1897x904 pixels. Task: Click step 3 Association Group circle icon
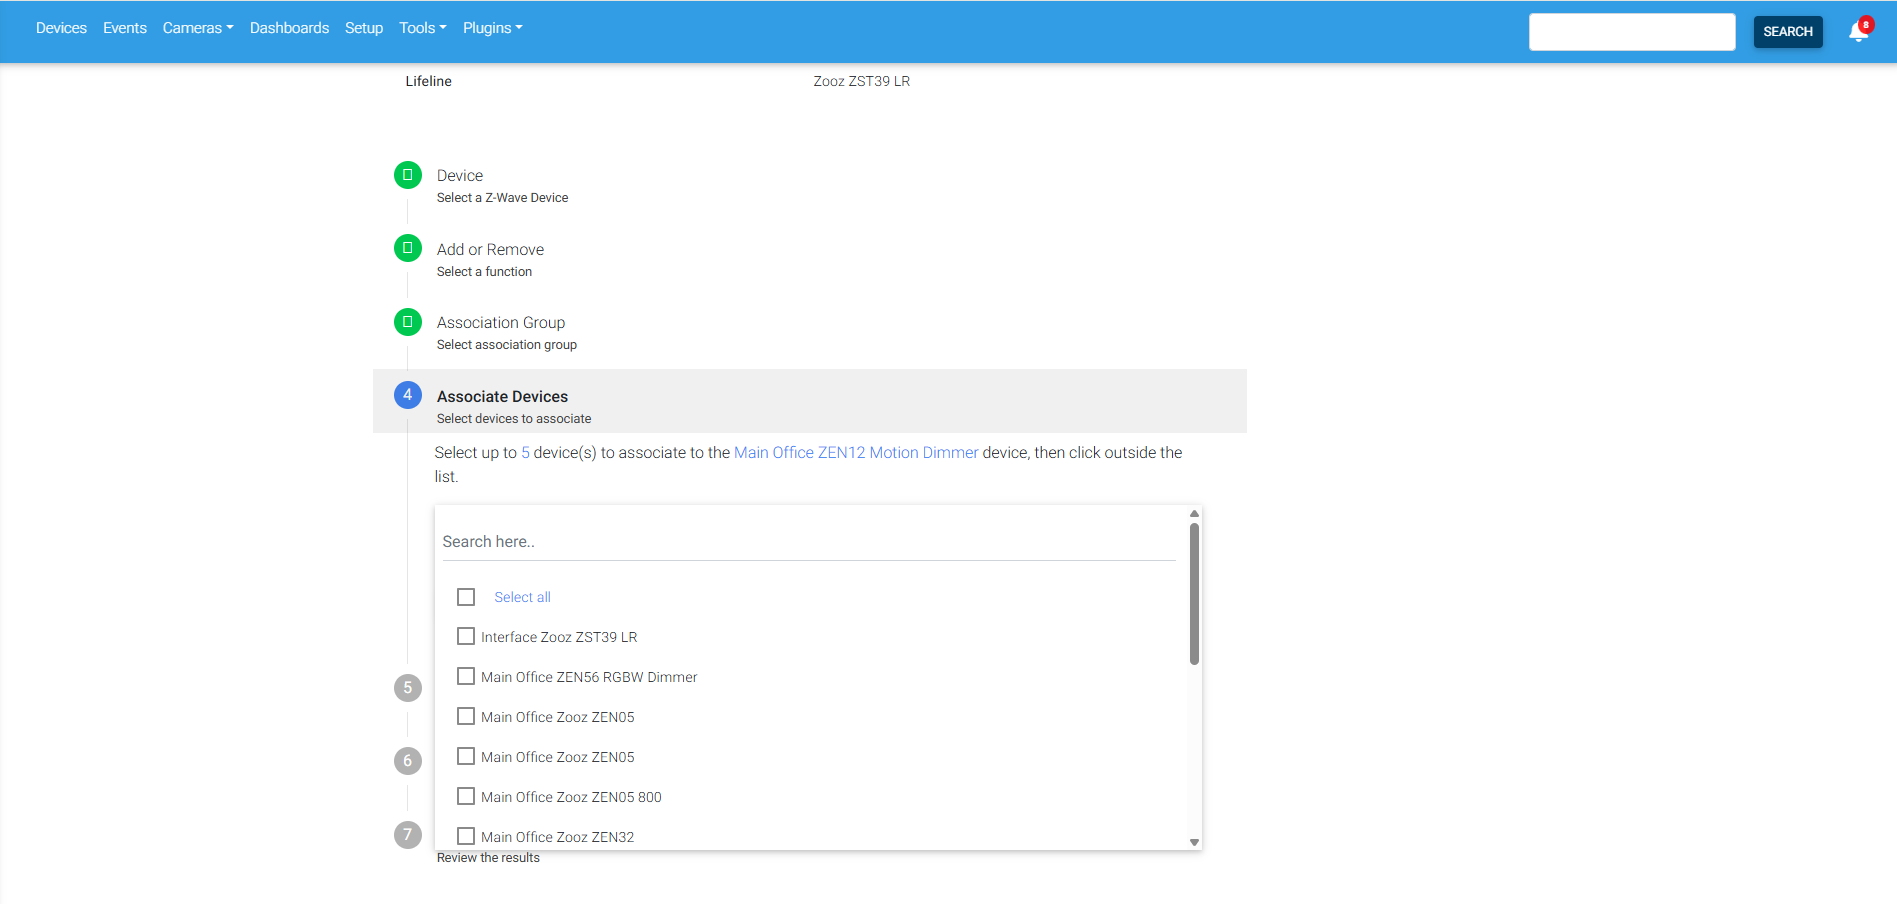tap(408, 322)
